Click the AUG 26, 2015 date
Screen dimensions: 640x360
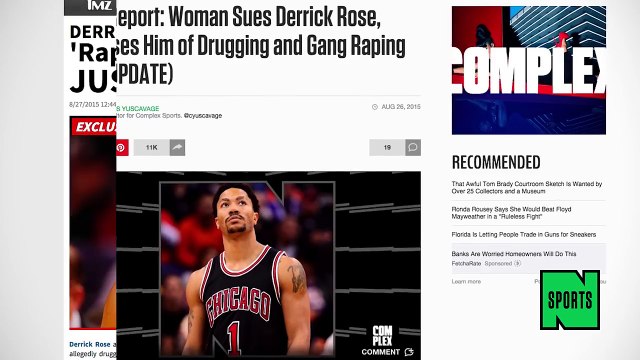401,107
